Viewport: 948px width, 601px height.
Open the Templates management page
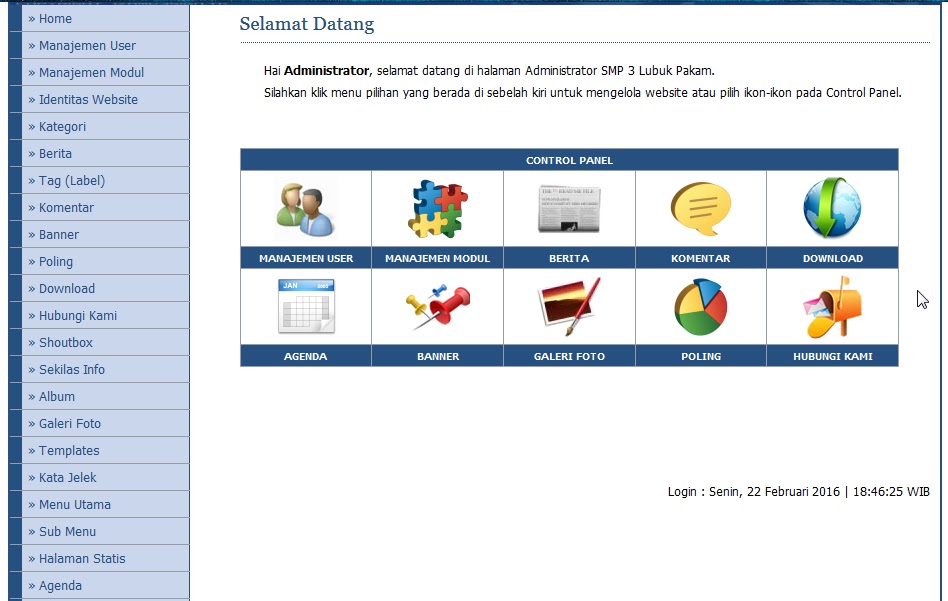click(66, 450)
